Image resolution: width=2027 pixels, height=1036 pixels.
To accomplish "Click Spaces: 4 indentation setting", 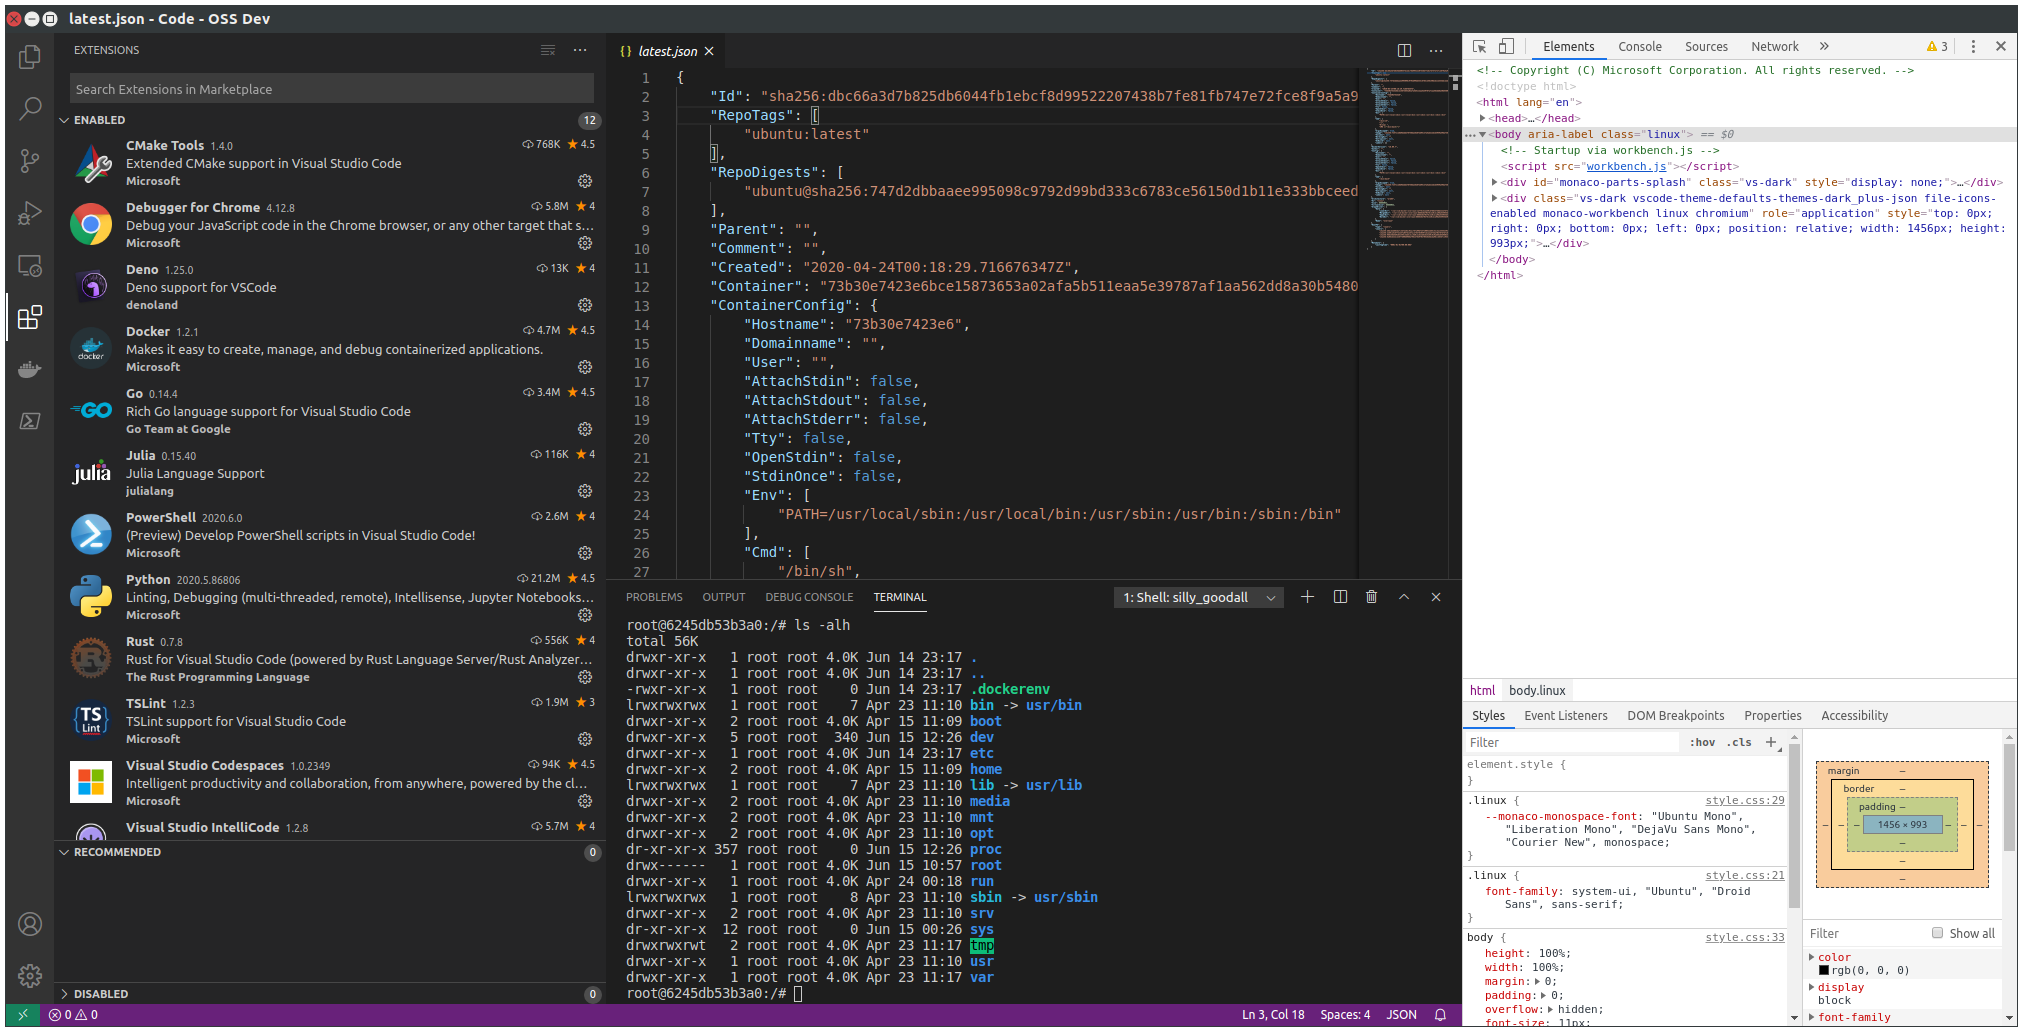I will point(1345,1015).
